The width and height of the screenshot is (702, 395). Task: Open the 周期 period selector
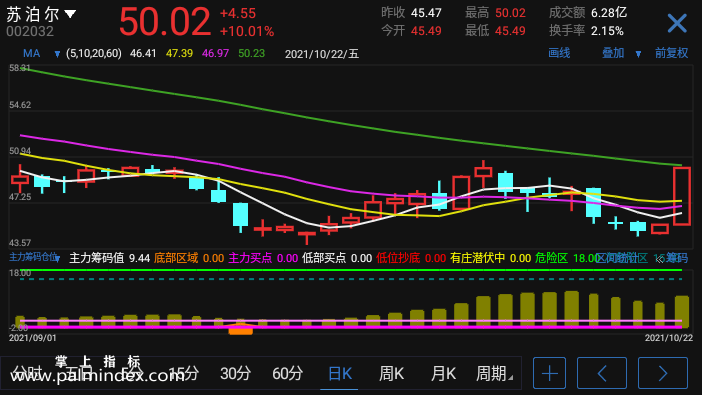(x=494, y=373)
